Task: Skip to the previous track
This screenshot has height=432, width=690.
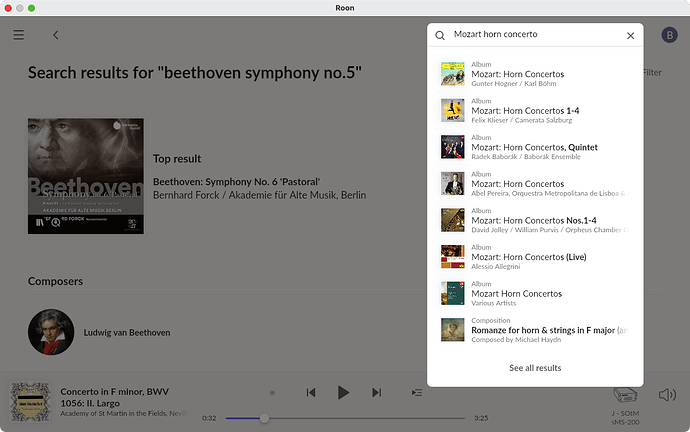Action: pos(311,393)
